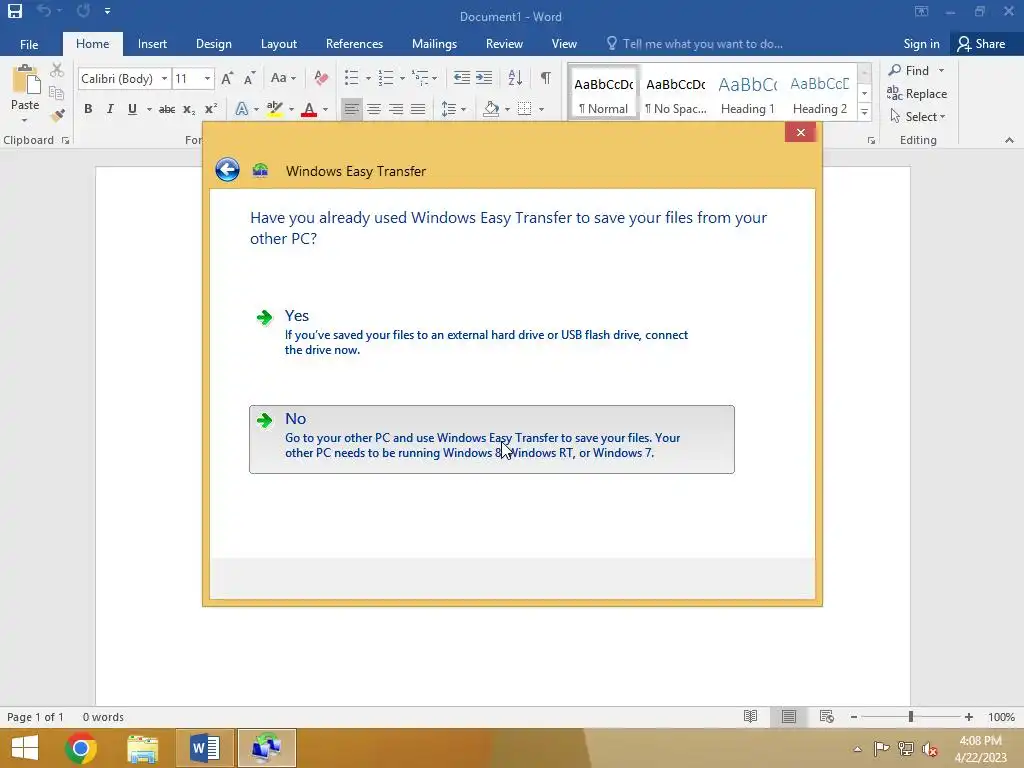Expand the Styles gallery More arrow
1024x768 pixels.
tap(864, 112)
